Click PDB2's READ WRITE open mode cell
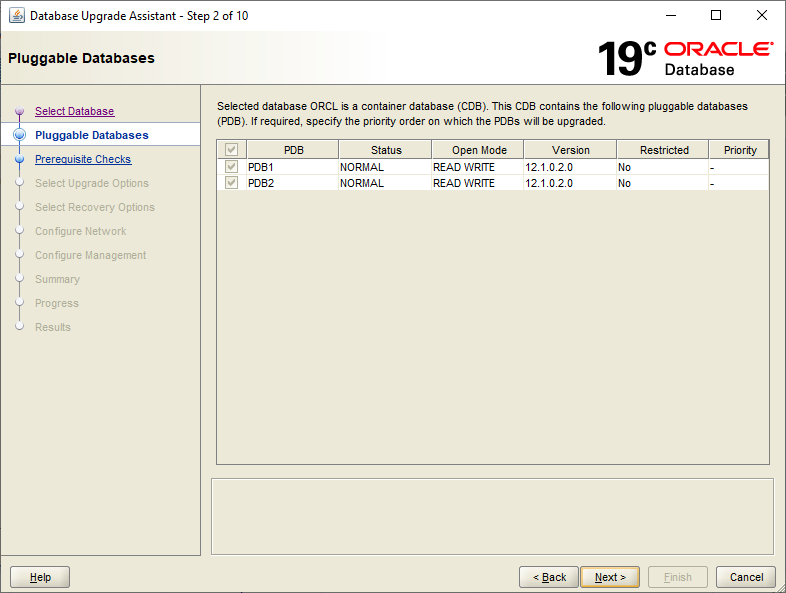 478,183
